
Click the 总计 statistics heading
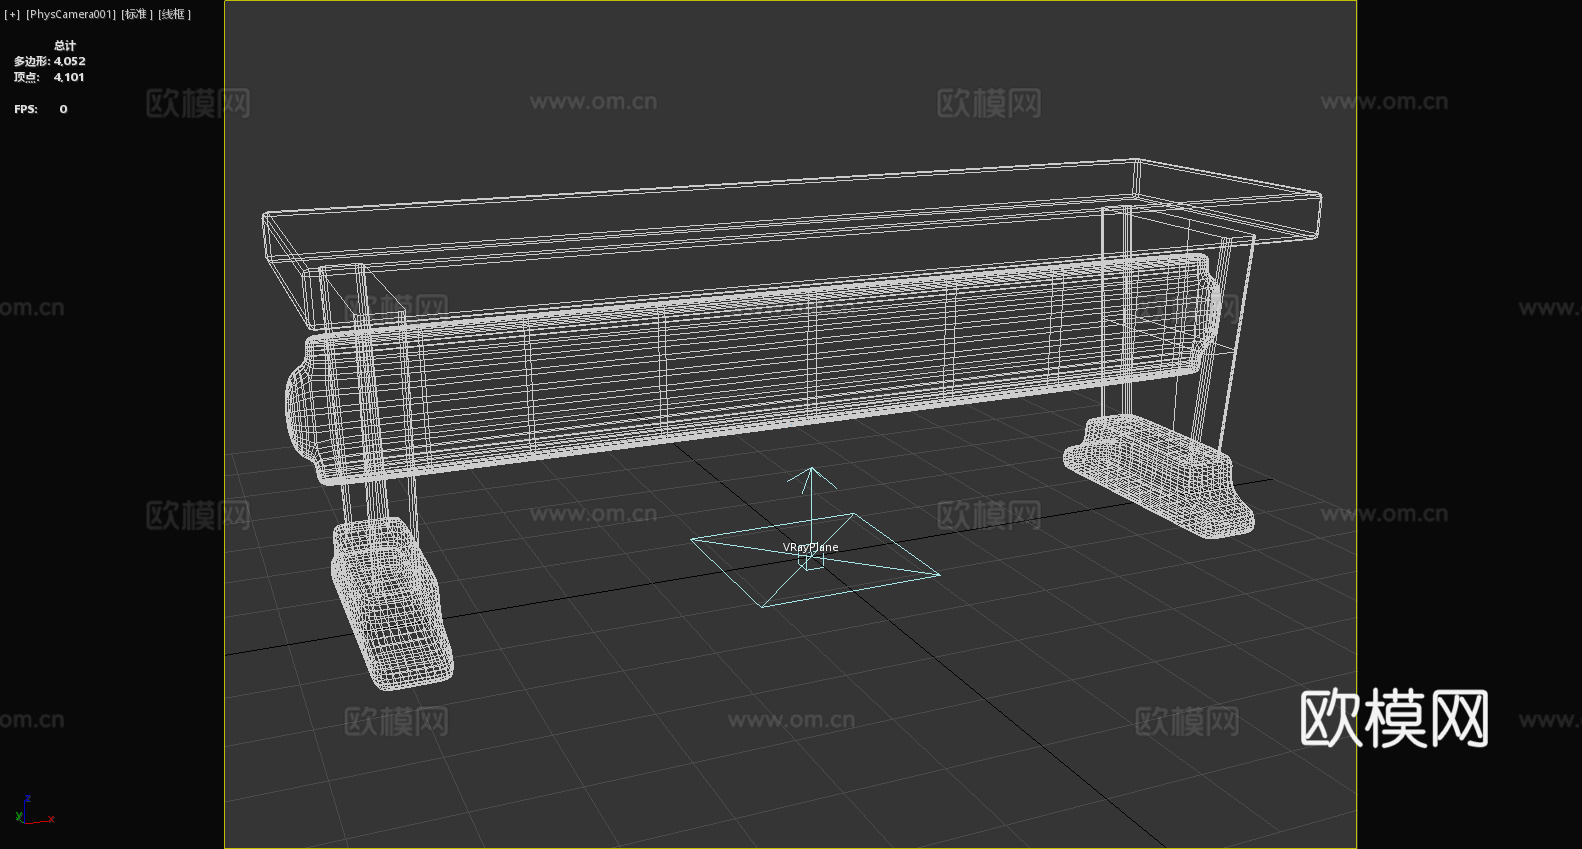point(65,45)
